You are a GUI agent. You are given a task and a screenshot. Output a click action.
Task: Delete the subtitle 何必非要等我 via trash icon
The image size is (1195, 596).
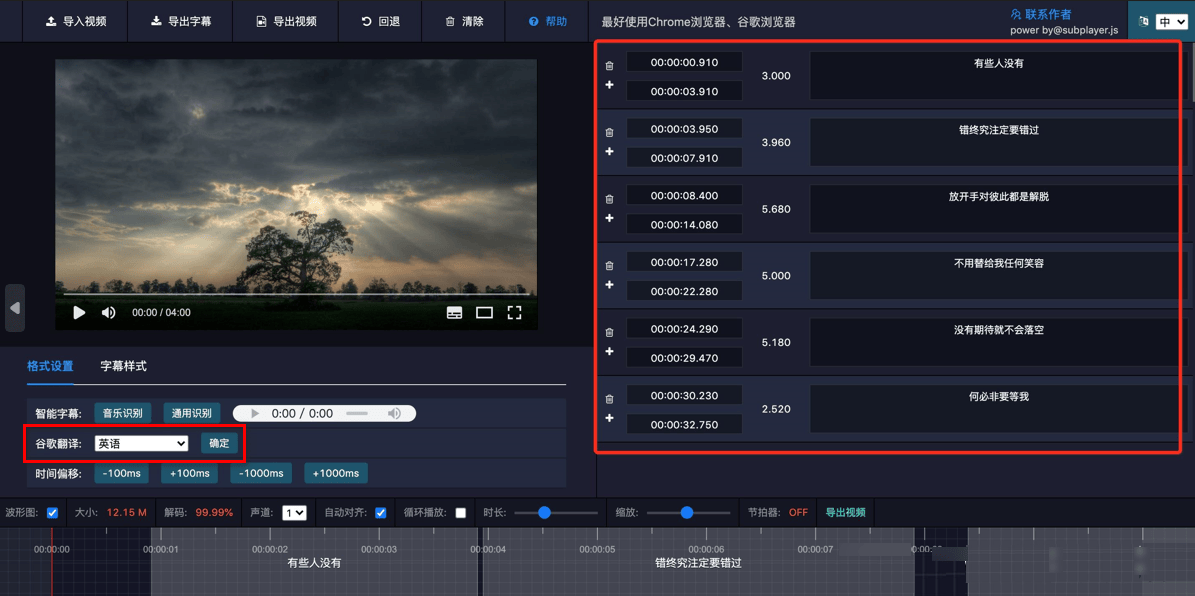(x=609, y=399)
